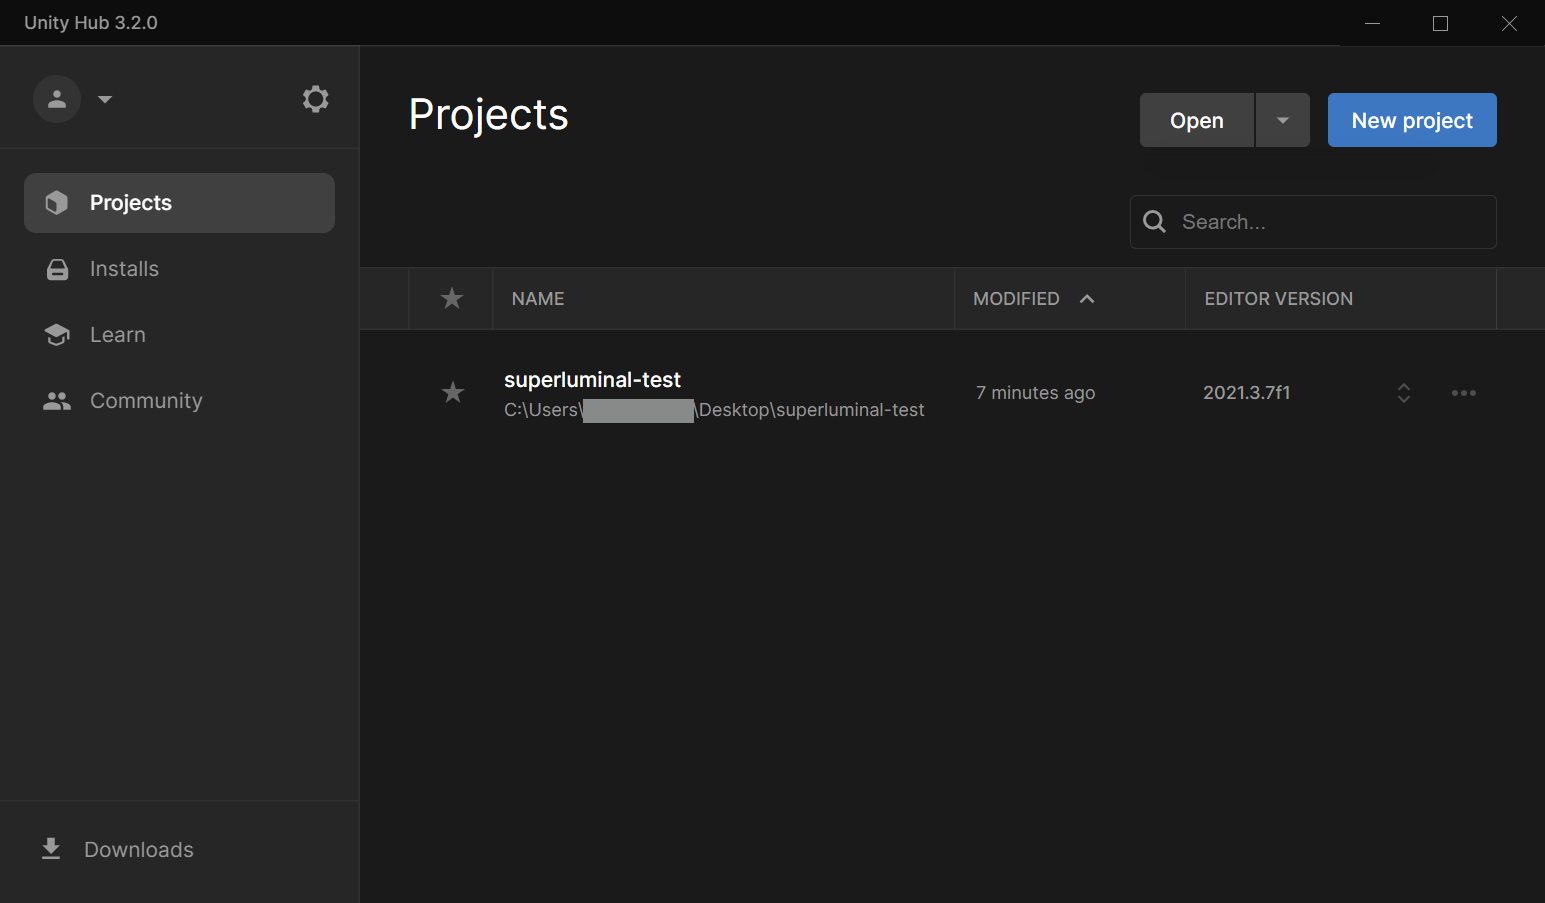Image resolution: width=1545 pixels, height=903 pixels.
Task: Open preferences with the gear icon
Action: click(315, 99)
